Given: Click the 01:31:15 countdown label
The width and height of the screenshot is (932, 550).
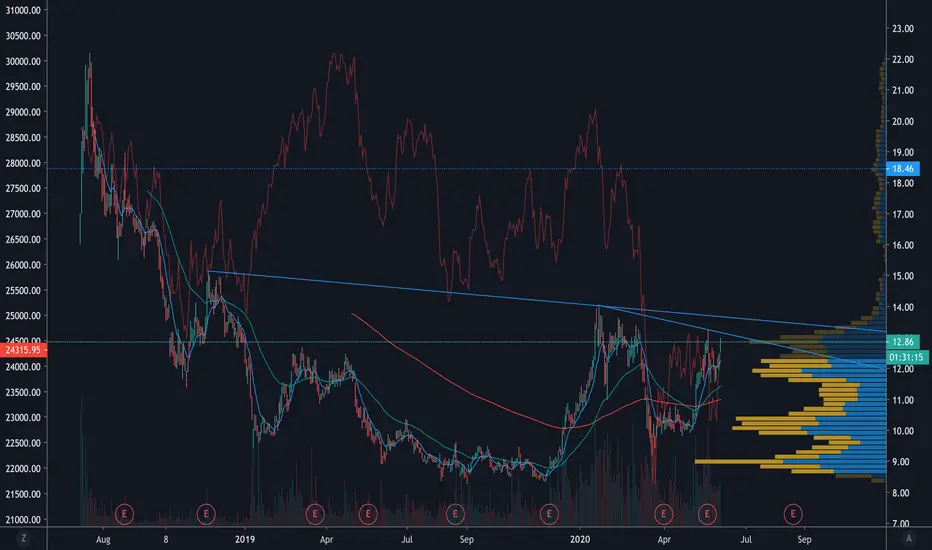Looking at the screenshot, I should pos(907,357).
